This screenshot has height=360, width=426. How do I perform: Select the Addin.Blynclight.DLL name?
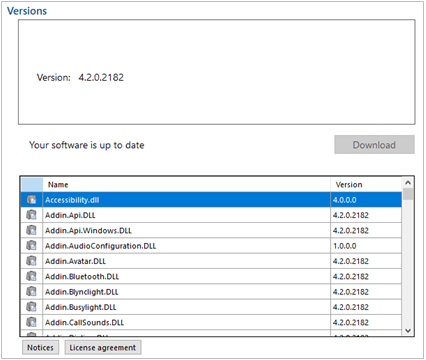pyautogui.click(x=82, y=292)
